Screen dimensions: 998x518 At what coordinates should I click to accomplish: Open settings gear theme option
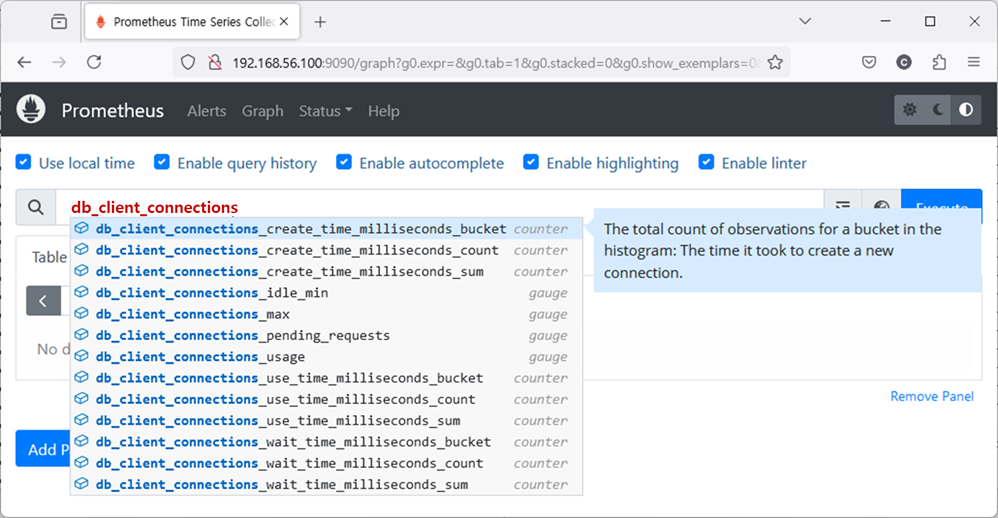(910, 110)
